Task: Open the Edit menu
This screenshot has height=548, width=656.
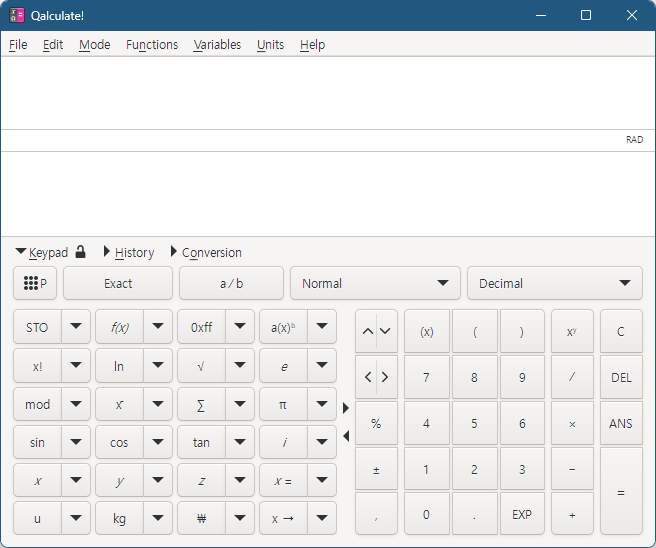Action: click(53, 44)
